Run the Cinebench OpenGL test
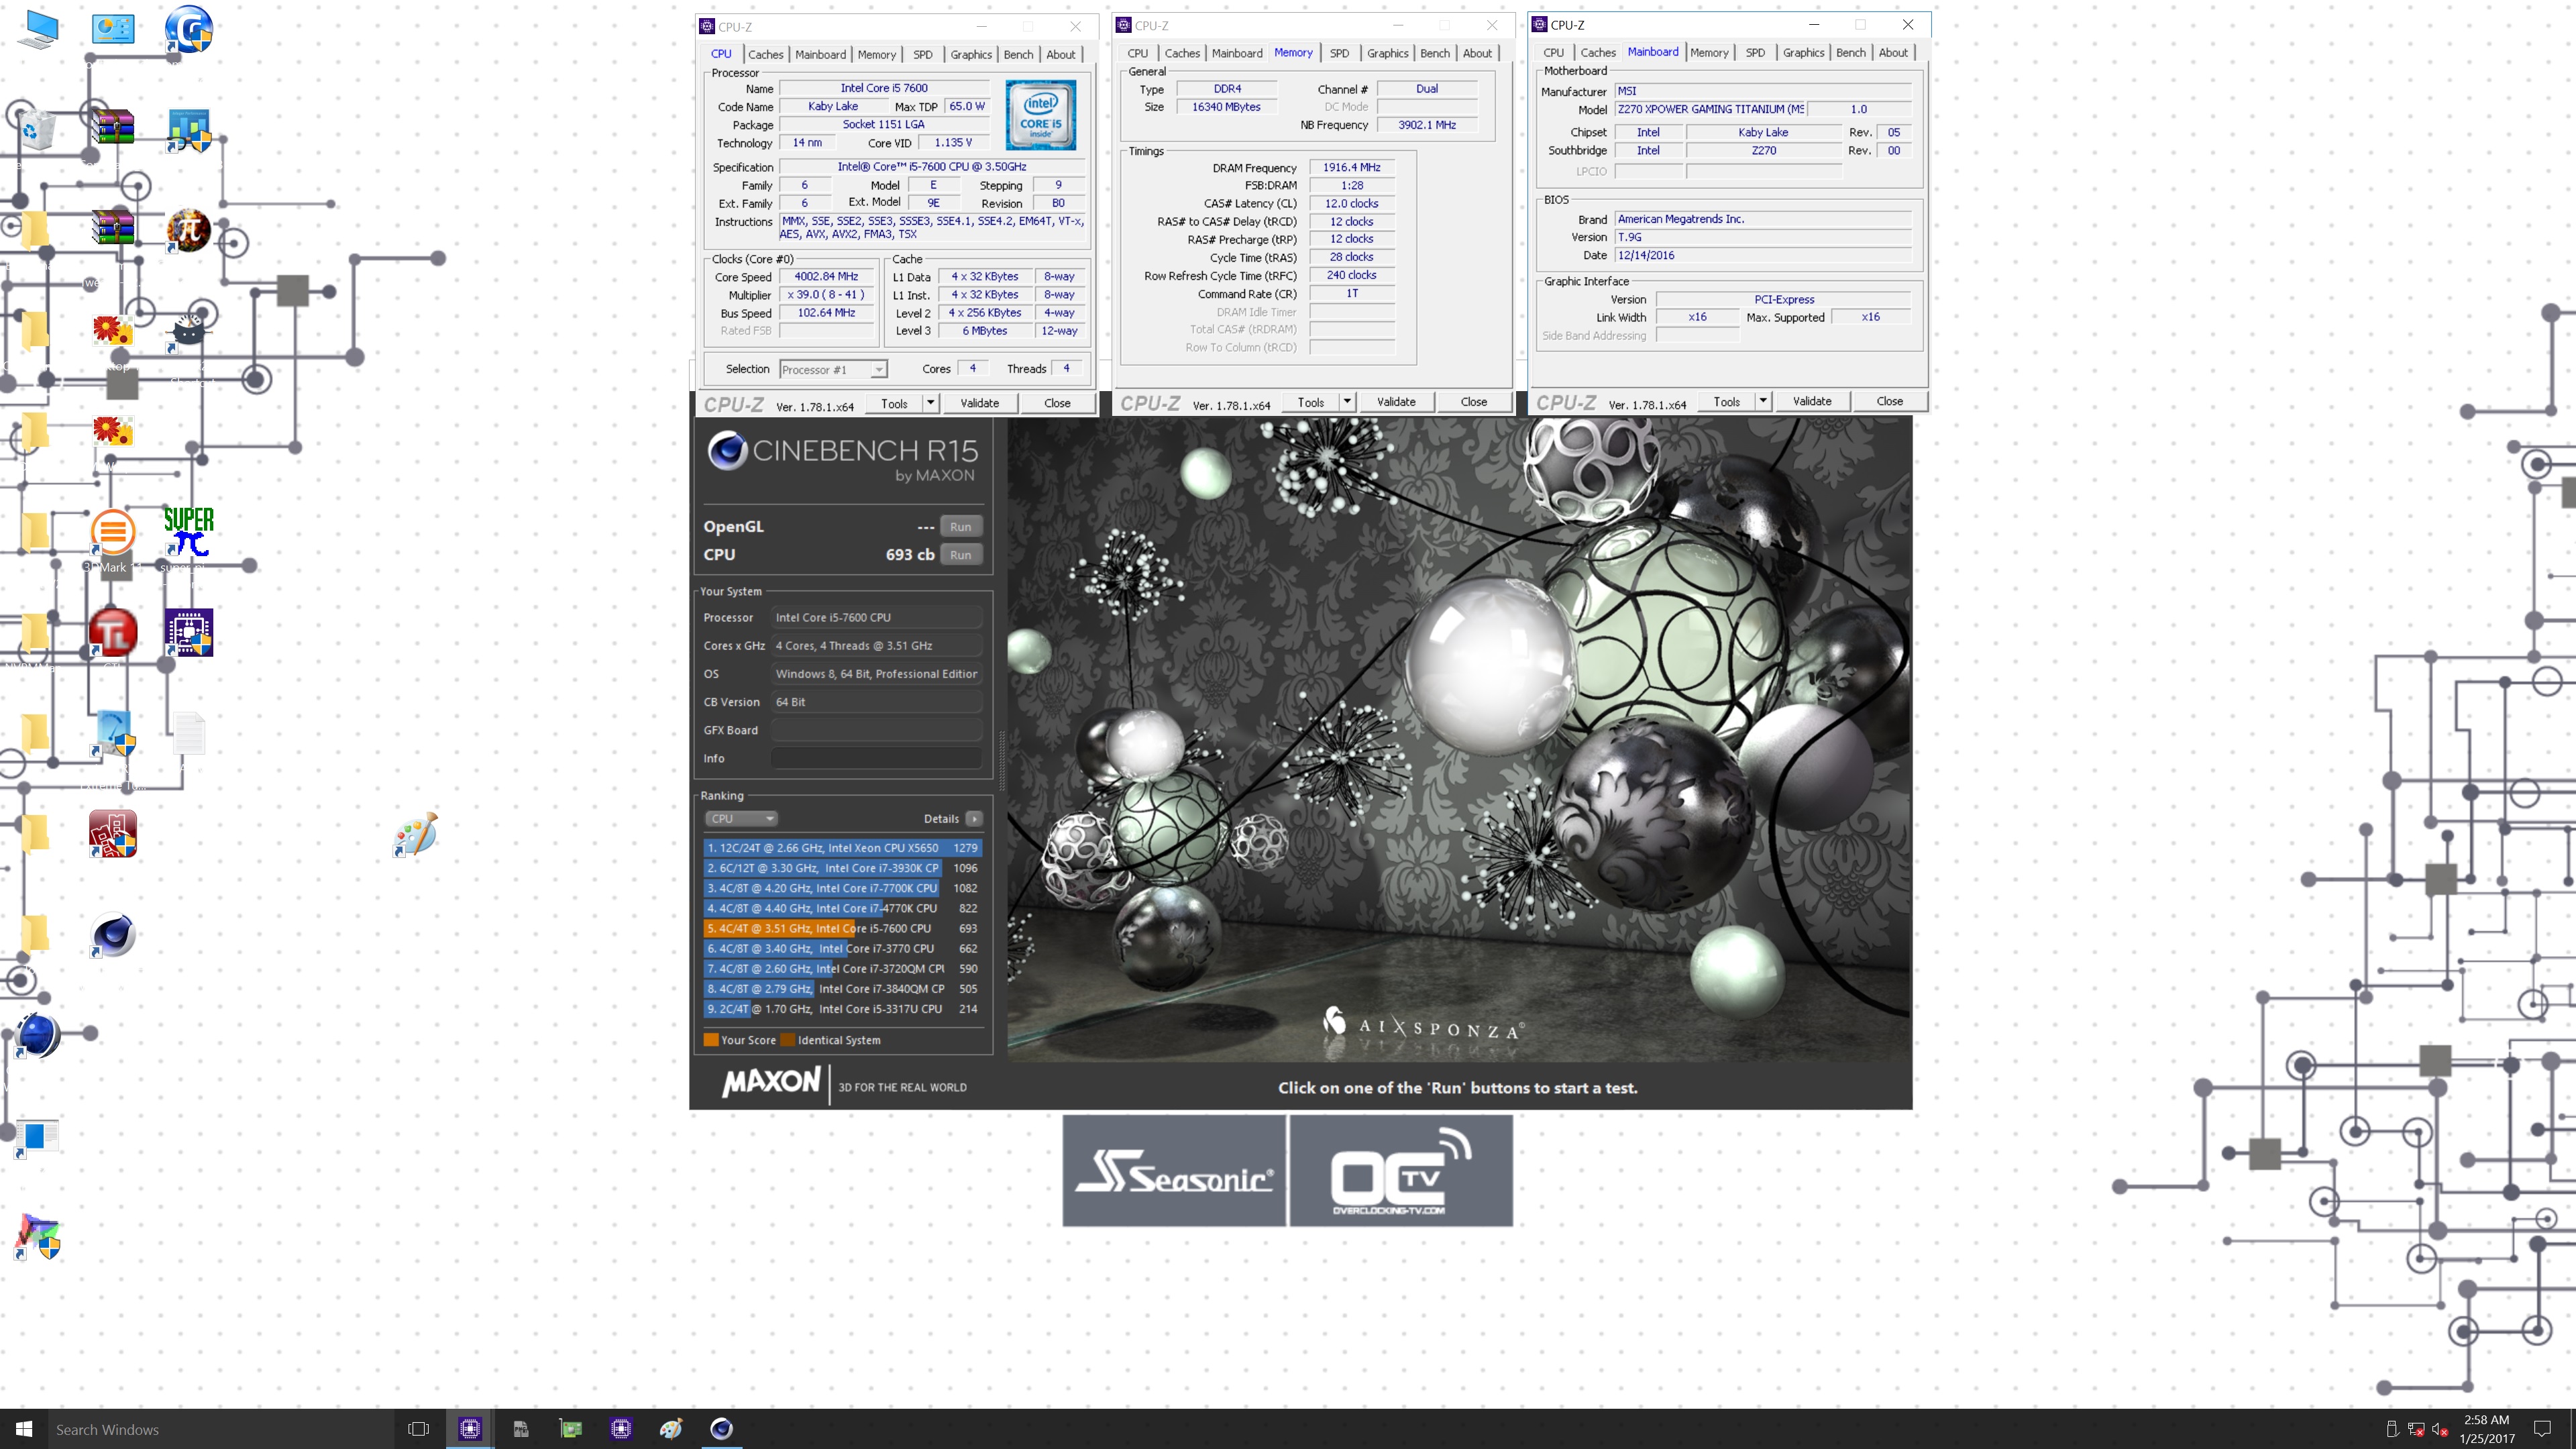 click(960, 527)
